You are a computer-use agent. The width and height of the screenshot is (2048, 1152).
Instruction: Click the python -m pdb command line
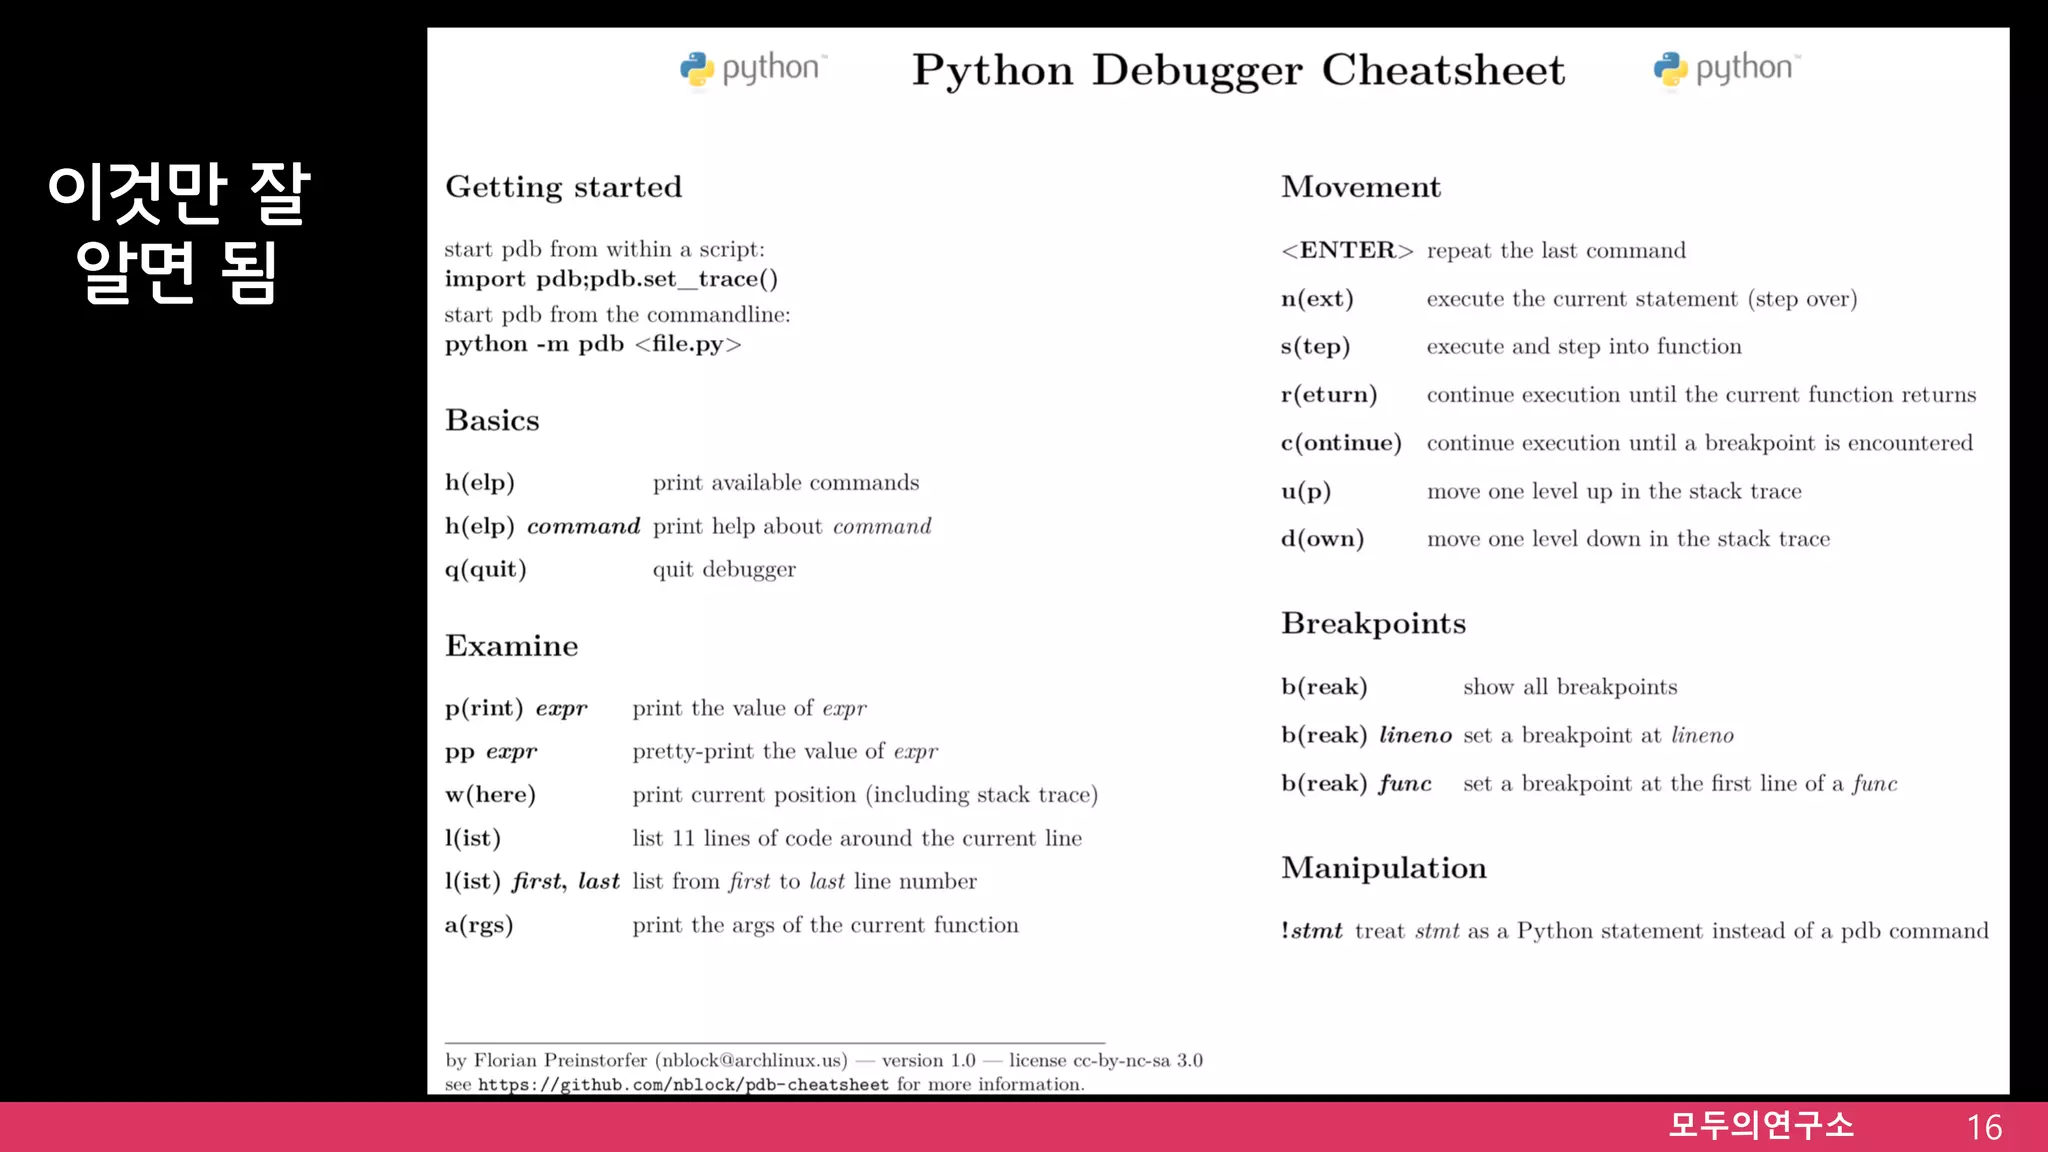pyautogui.click(x=593, y=344)
